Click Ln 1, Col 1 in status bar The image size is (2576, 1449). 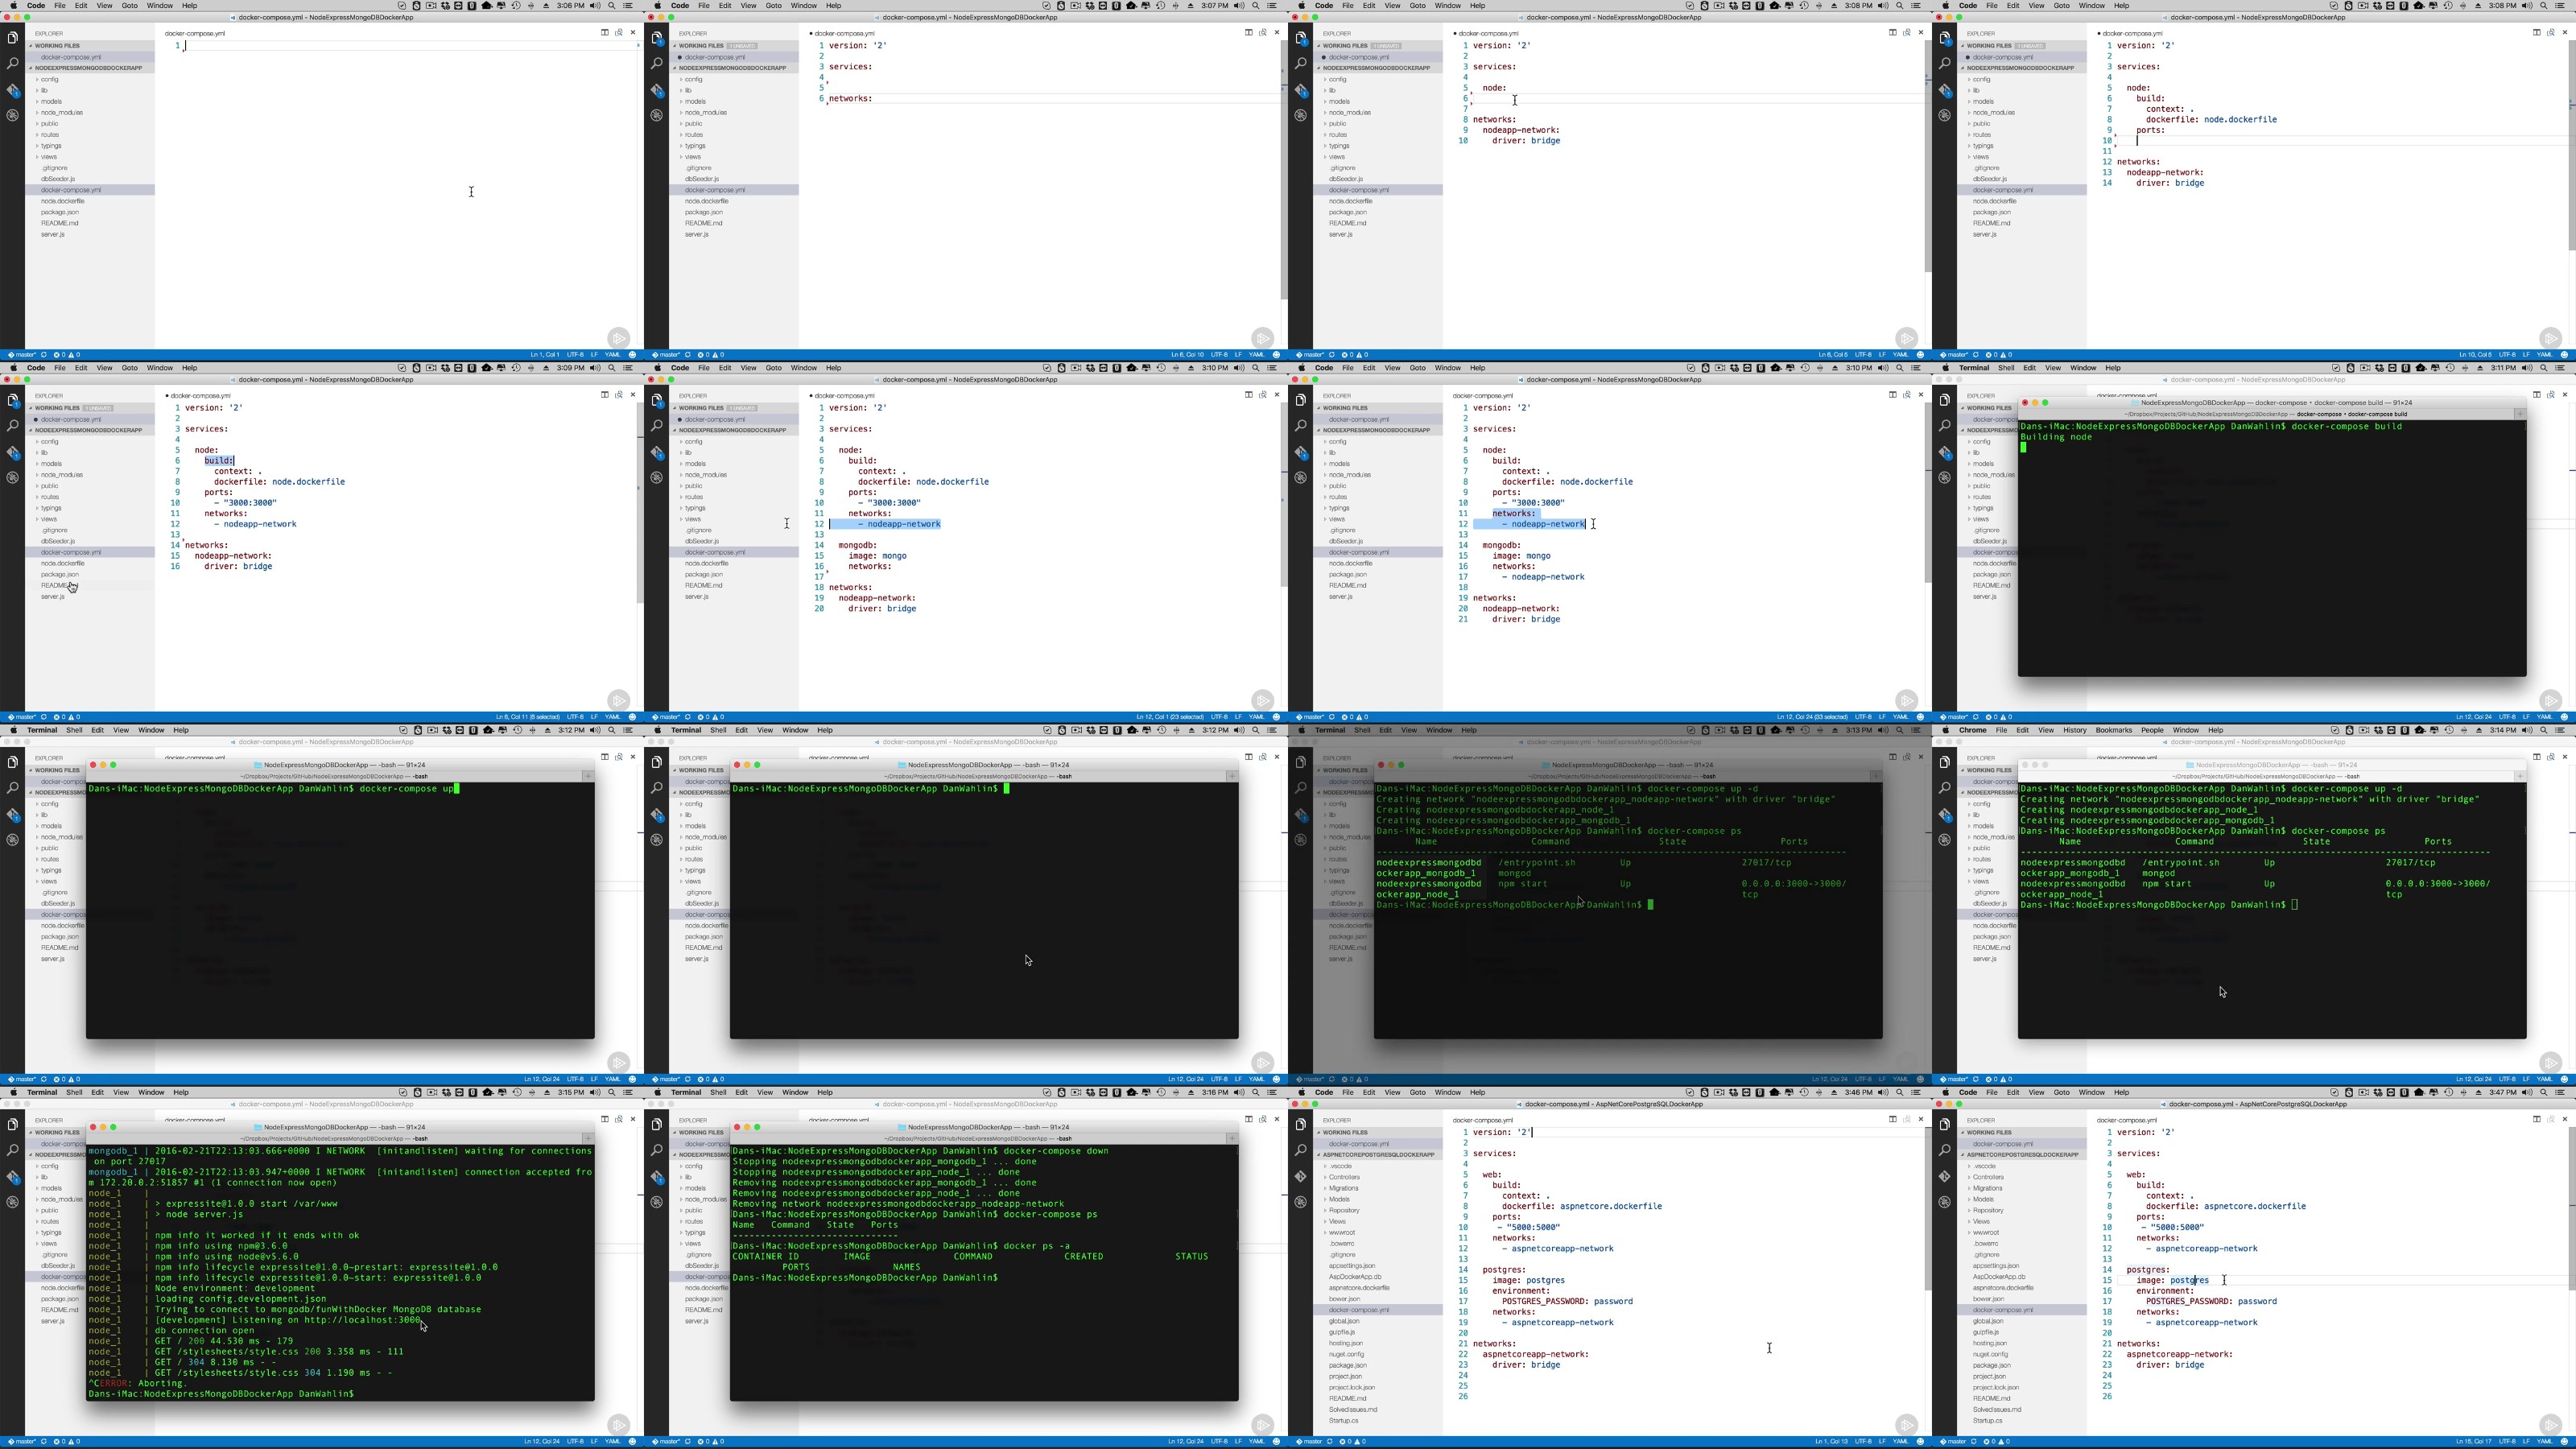tap(545, 355)
